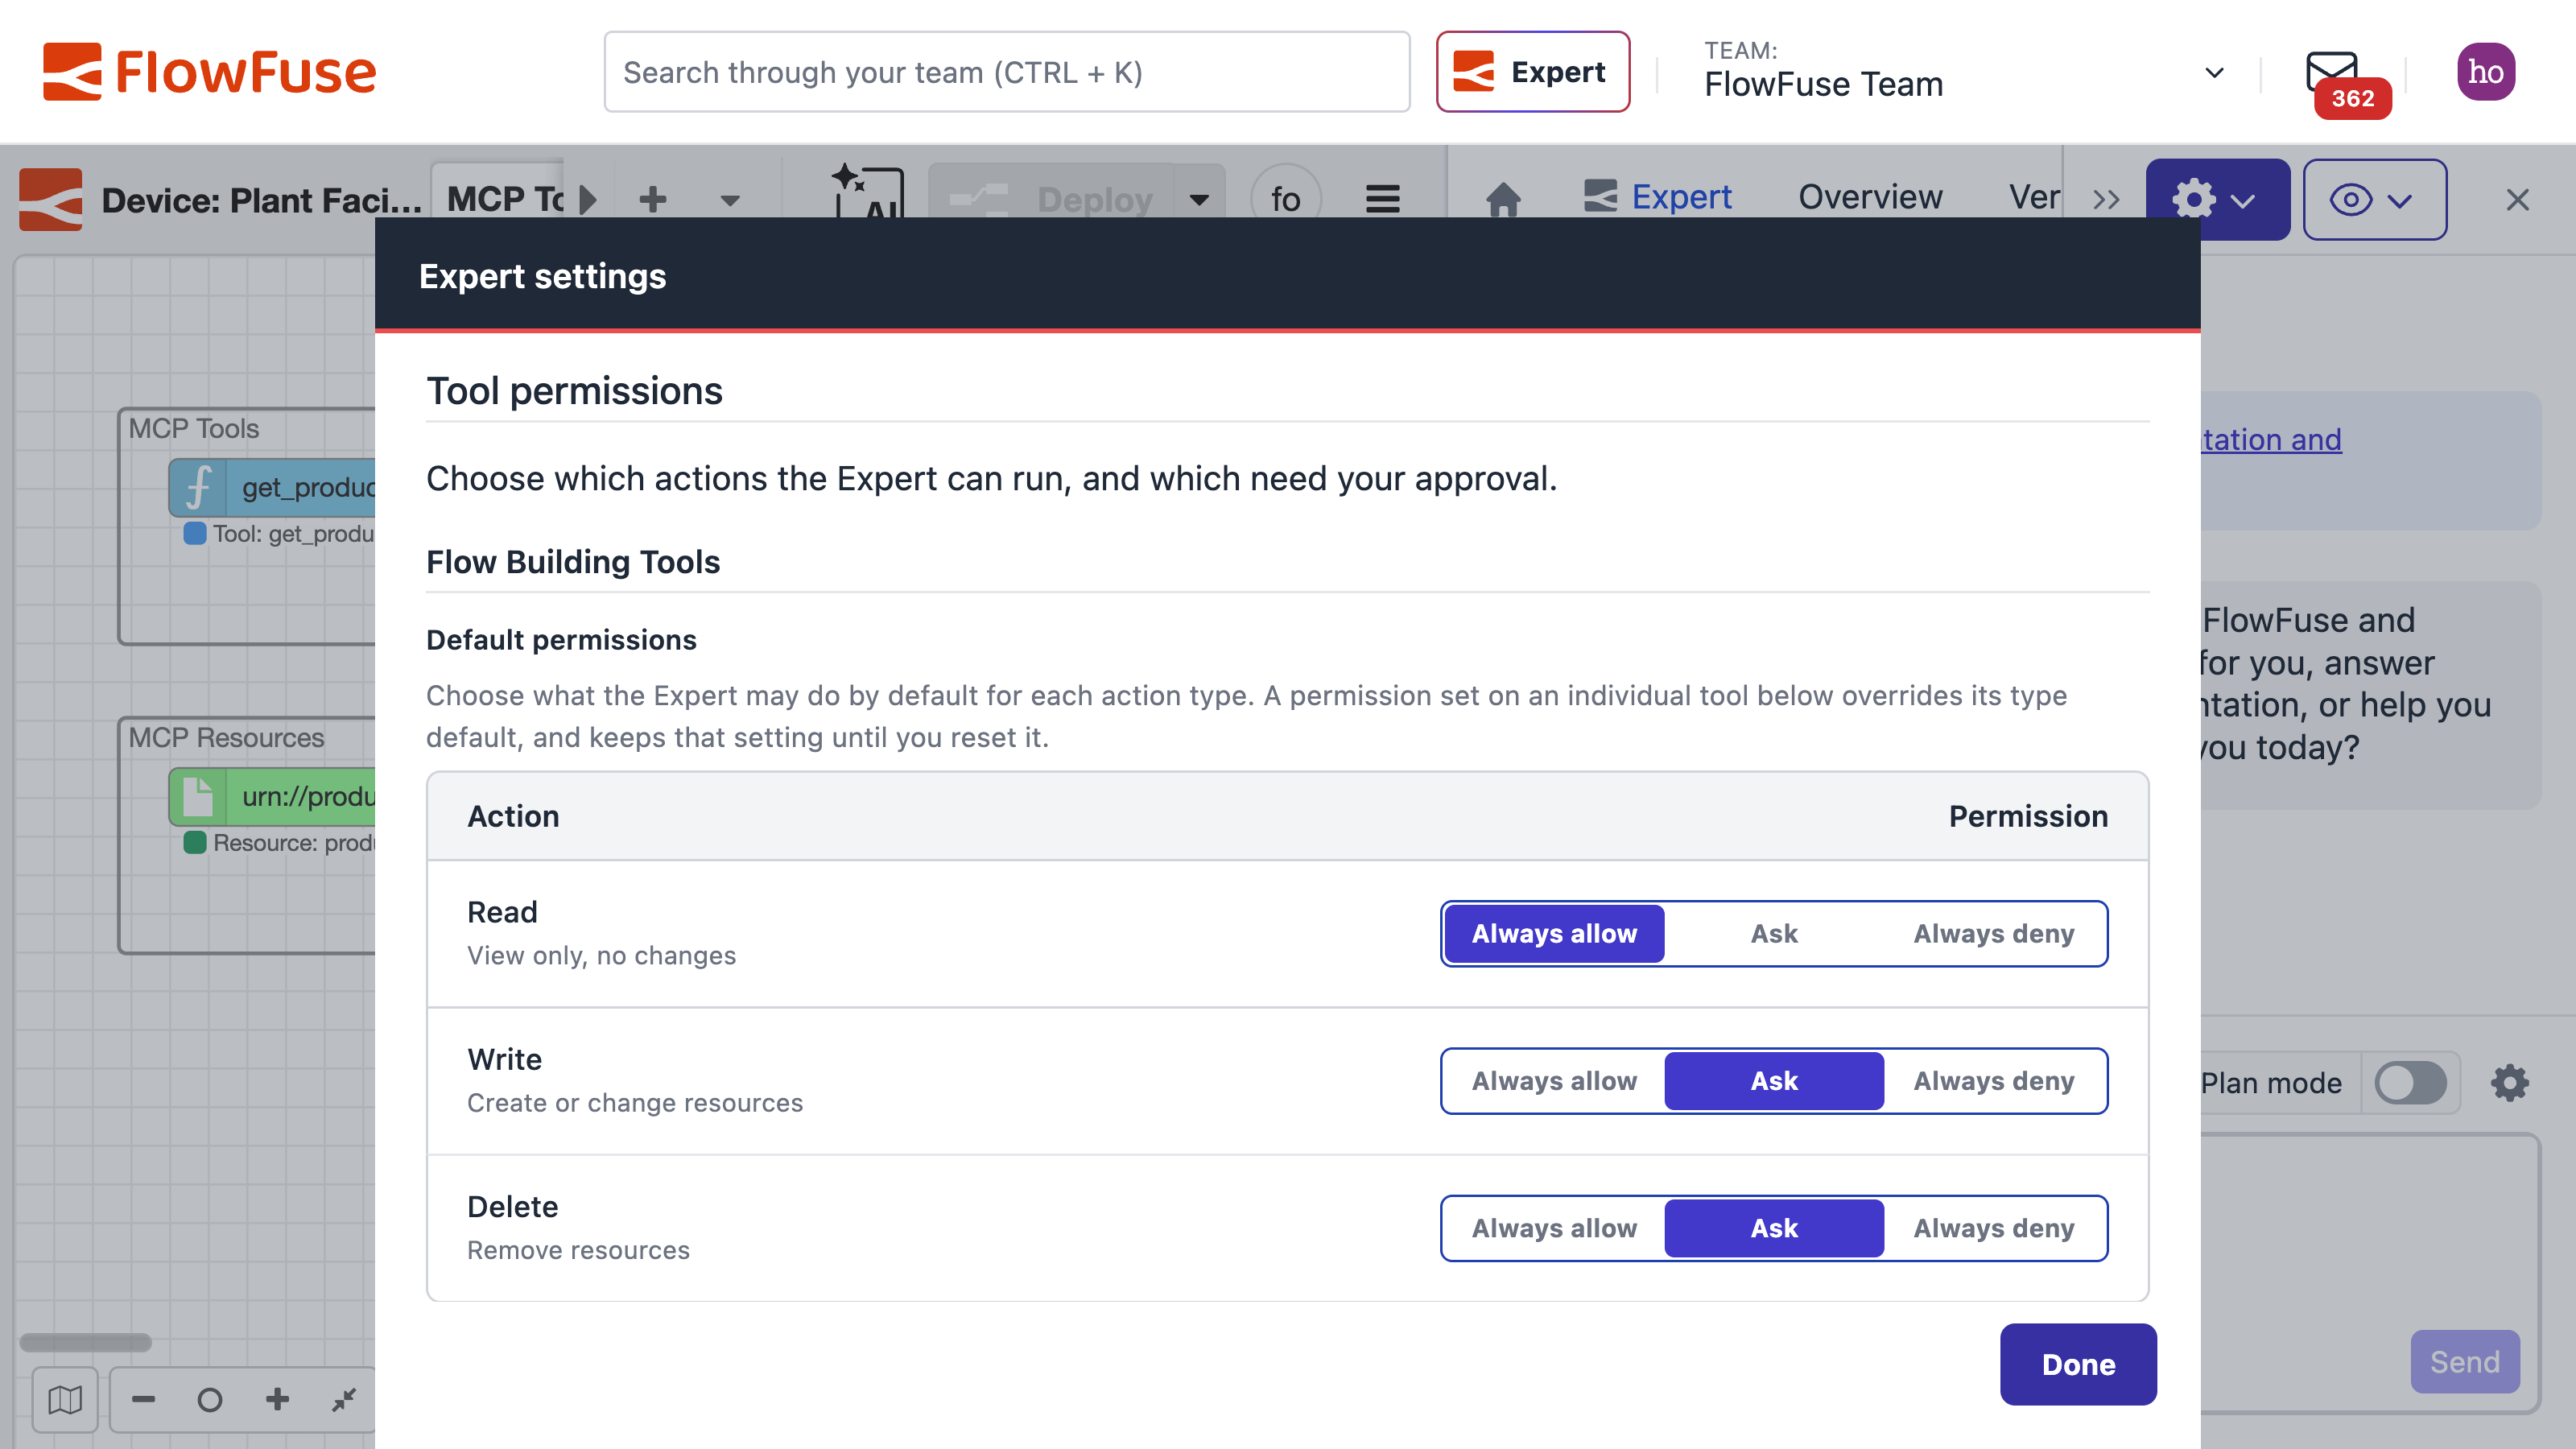Set Write permission to Always deny

[x=1993, y=1080]
